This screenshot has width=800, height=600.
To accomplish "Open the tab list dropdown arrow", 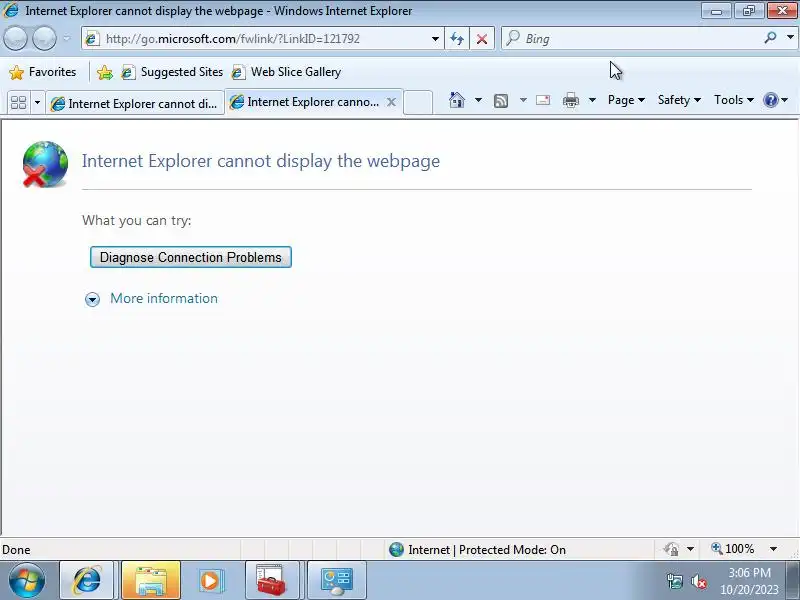I will click(37, 103).
